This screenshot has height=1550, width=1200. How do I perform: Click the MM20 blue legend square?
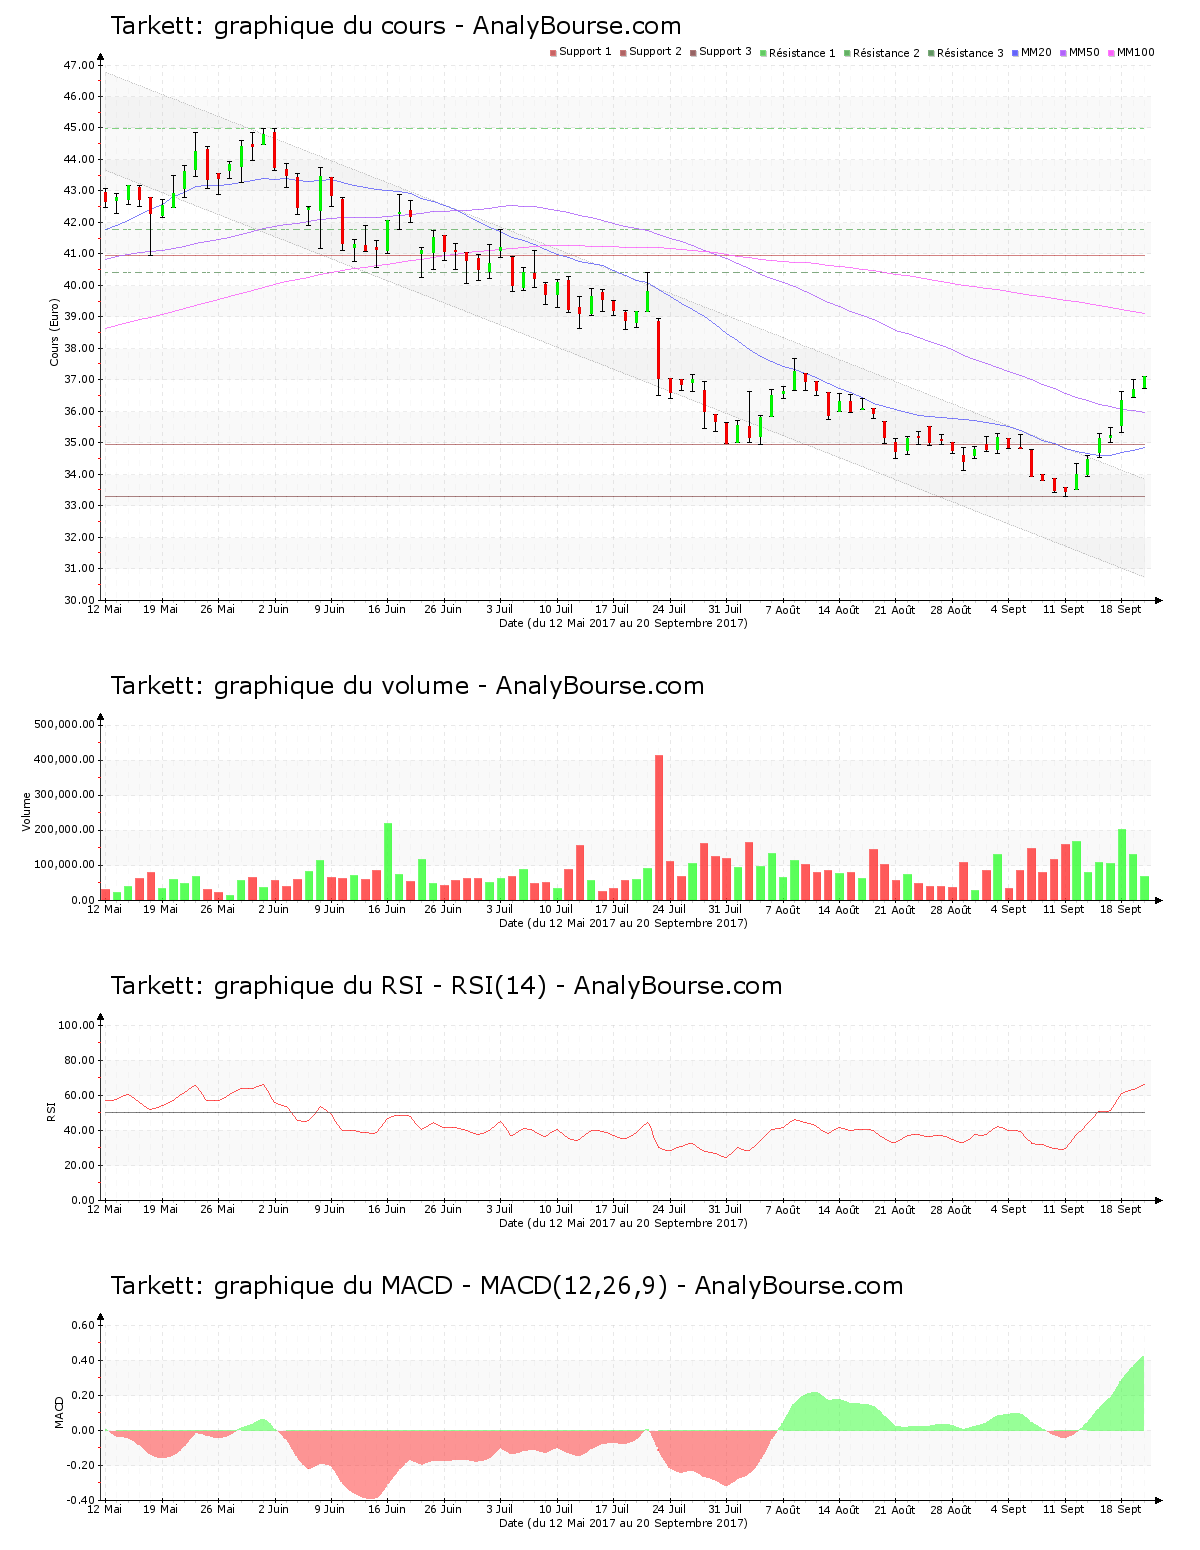click(1015, 52)
